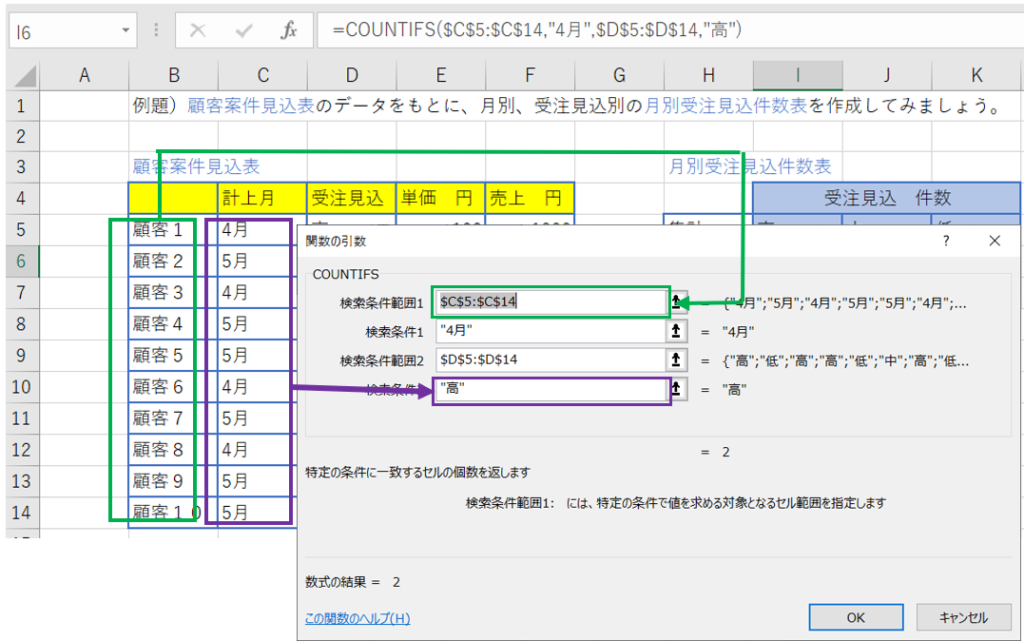The height and width of the screenshot is (641, 1024).
Task: Click the 検索条件範囲2 field with $D$5:$D$14
Action: click(550, 360)
